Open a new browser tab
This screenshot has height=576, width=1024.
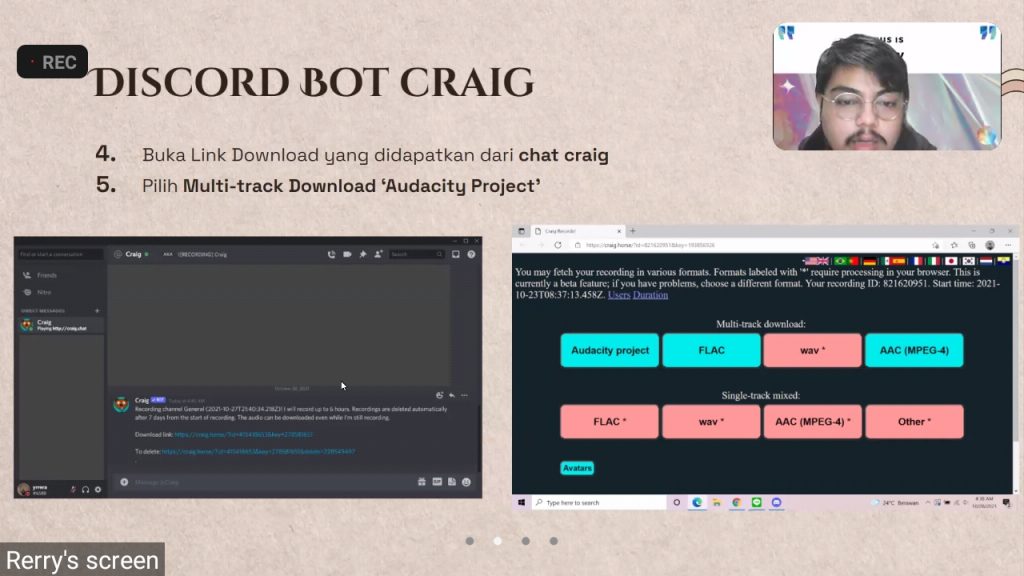632,231
